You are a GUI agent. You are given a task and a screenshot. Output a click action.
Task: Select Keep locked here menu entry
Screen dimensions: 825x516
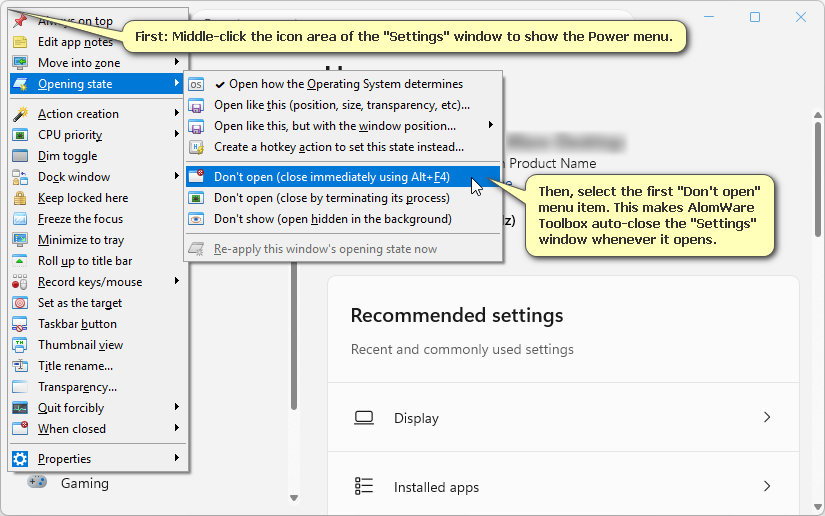98,198
